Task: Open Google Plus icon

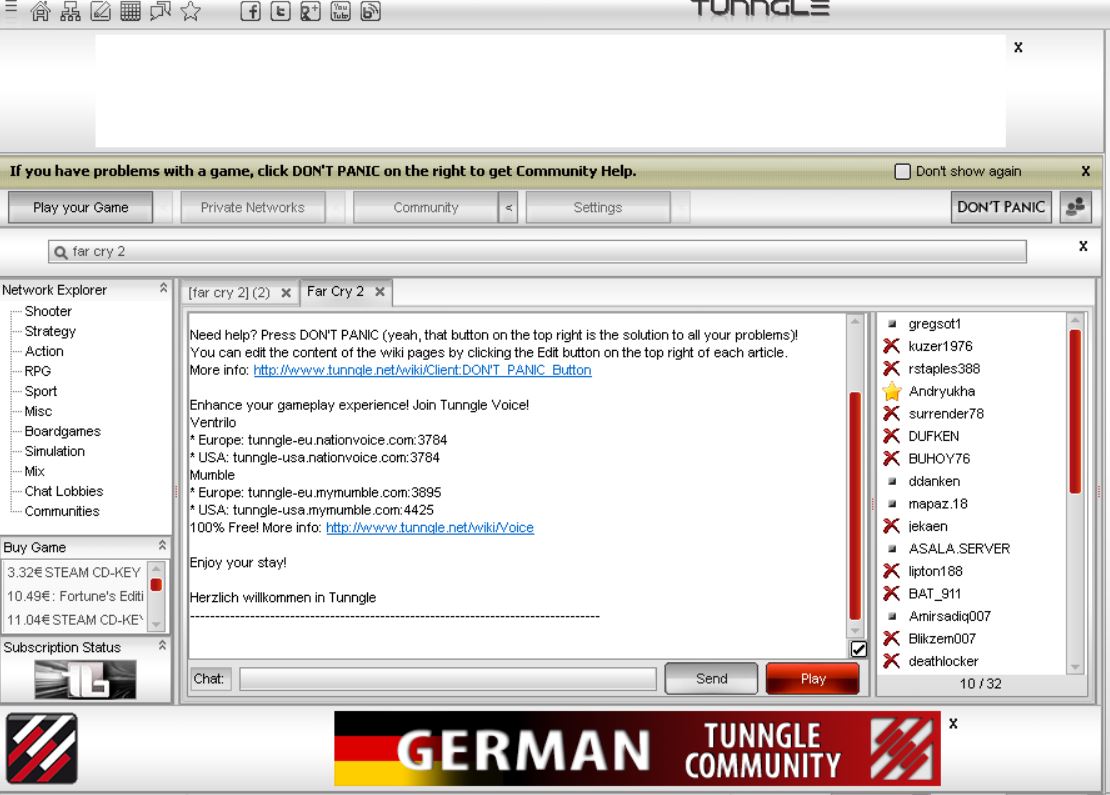Action: coord(310,11)
